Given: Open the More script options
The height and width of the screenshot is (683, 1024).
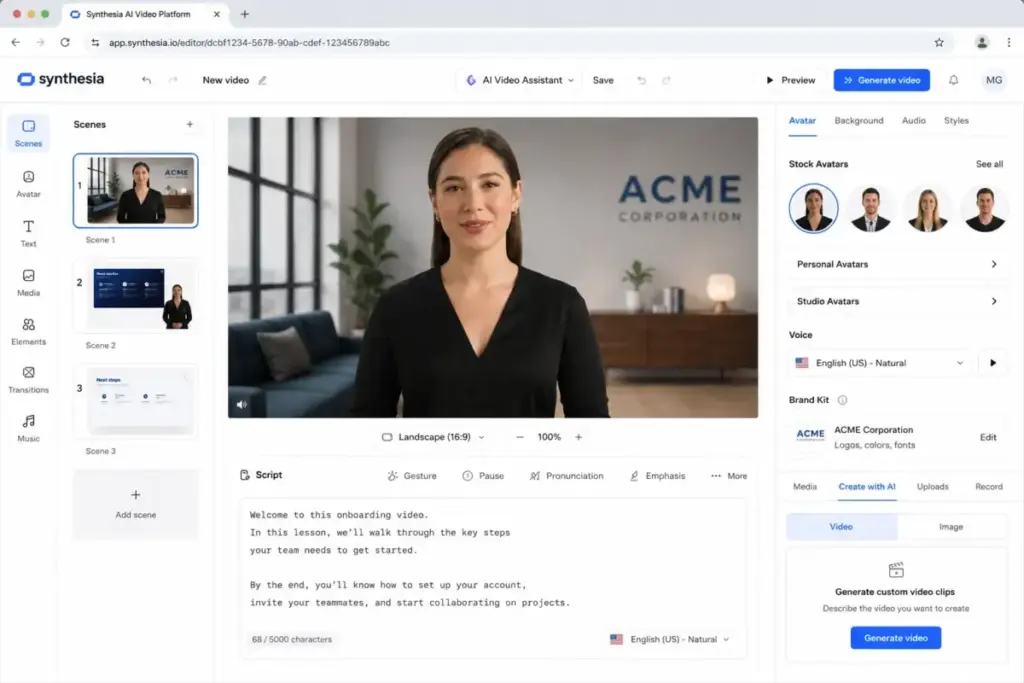Looking at the screenshot, I should coord(729,475).
